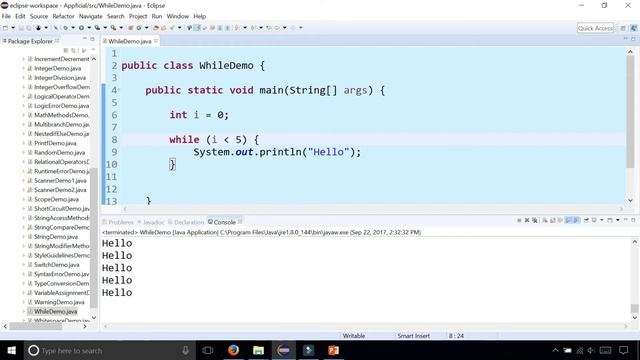This screenshot has height=360, width=640.
Task: Open PowerPoint from the taskbar
Action: click(333, 350)
